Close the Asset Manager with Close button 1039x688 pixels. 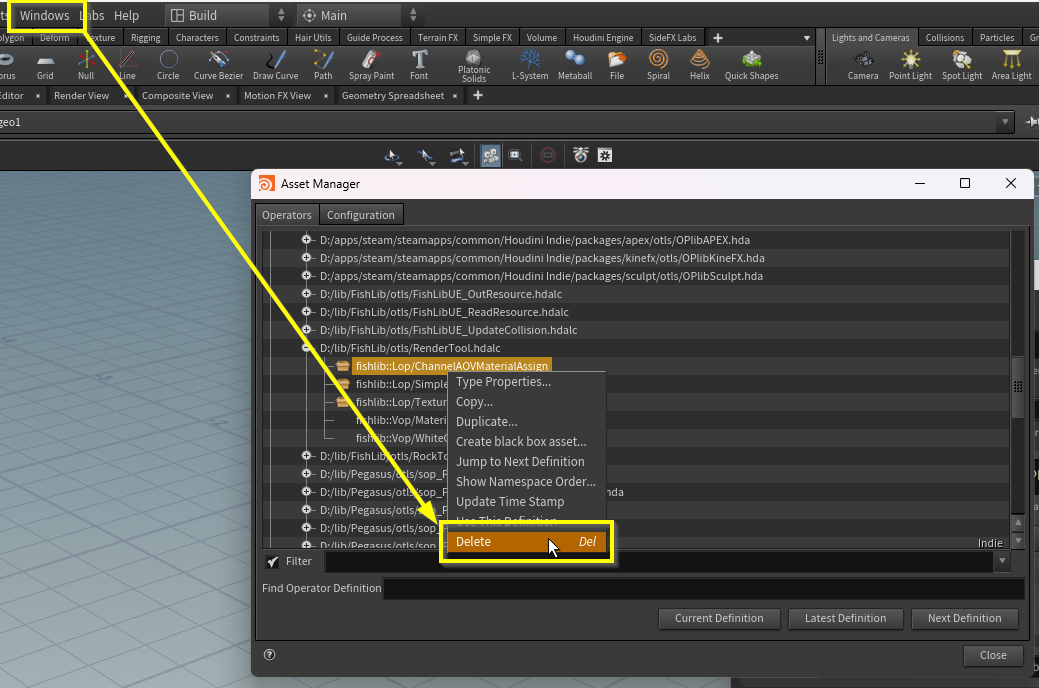993,656
